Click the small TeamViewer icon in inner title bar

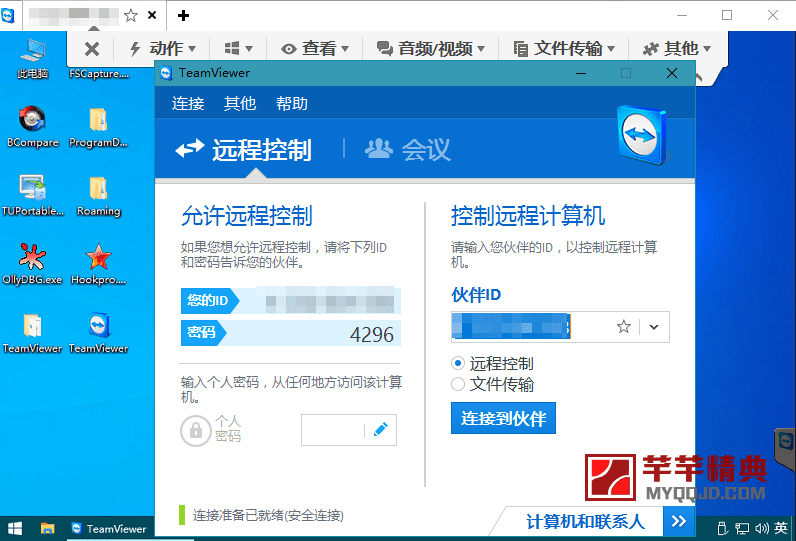click(166, 73)
